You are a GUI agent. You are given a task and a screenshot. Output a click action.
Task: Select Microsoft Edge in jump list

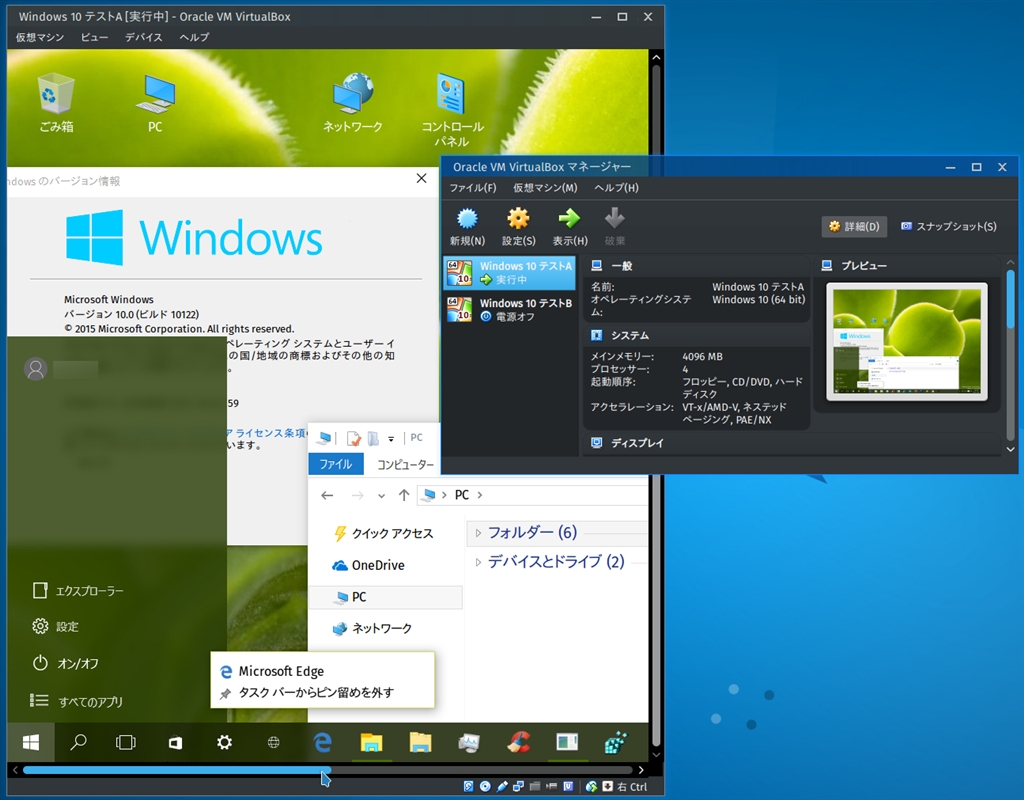click(281, 671)
